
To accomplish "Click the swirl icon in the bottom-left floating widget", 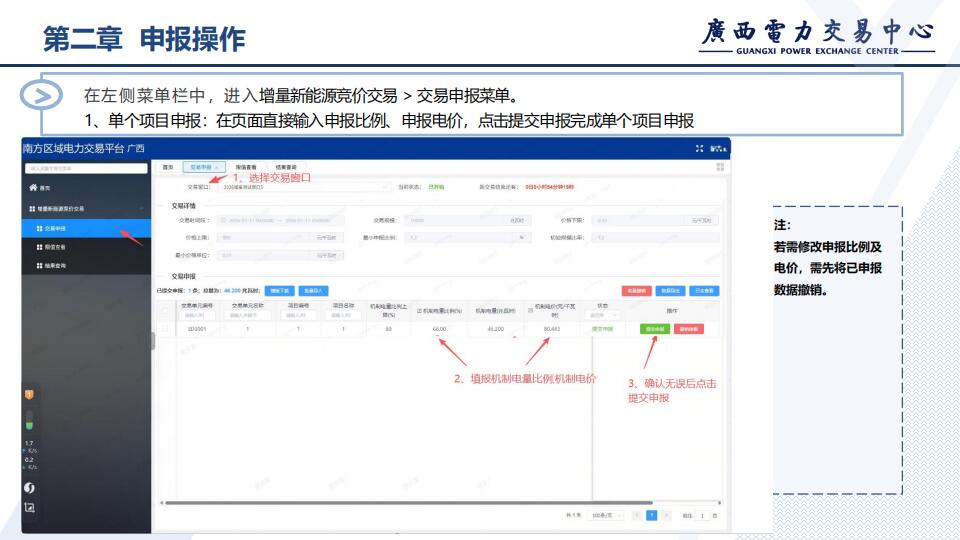I will 29,487.
